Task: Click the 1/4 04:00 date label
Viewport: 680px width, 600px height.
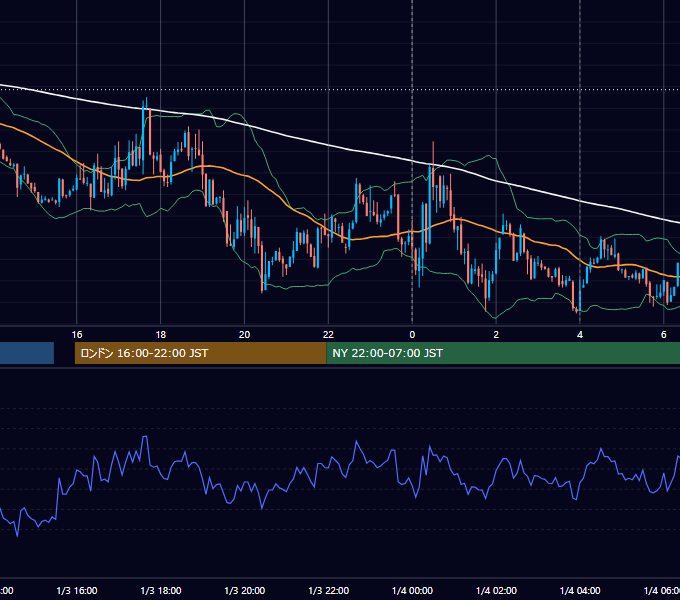Action: tap(580, 590)
